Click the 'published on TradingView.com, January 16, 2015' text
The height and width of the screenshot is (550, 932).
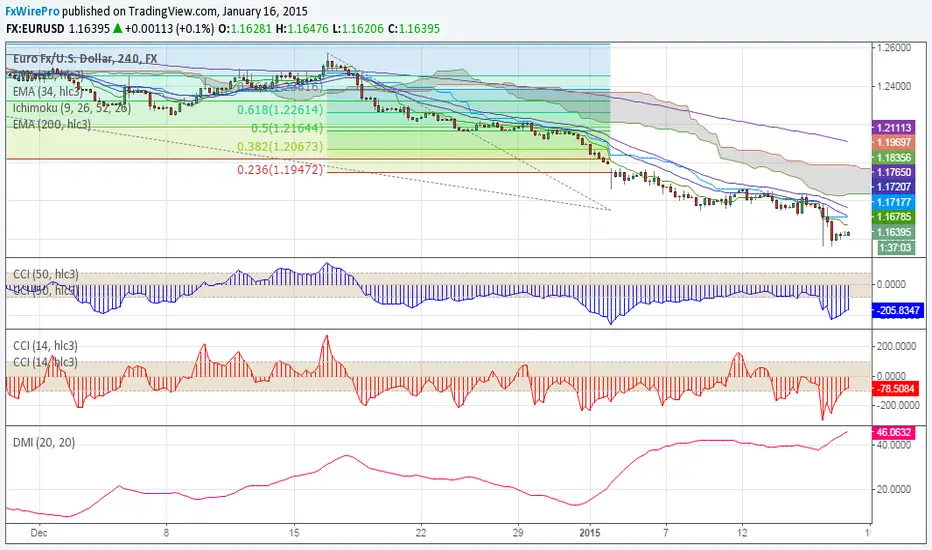coord(185,11)
